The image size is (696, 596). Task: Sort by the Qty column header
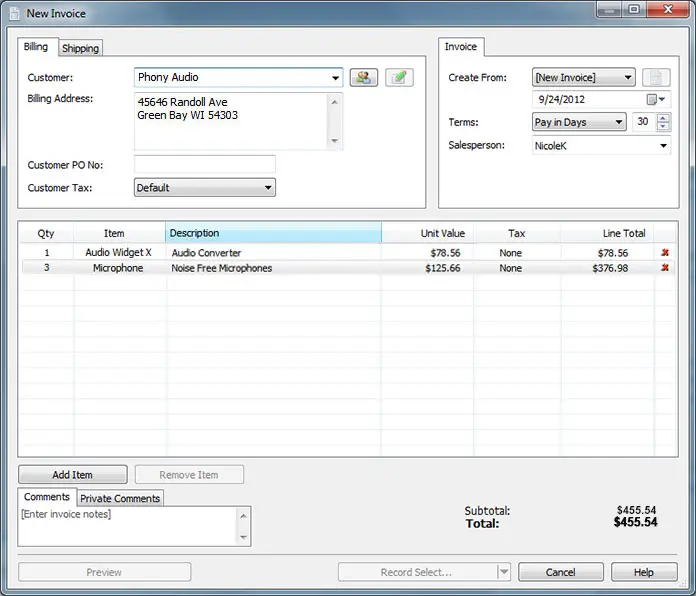point(46,233)
